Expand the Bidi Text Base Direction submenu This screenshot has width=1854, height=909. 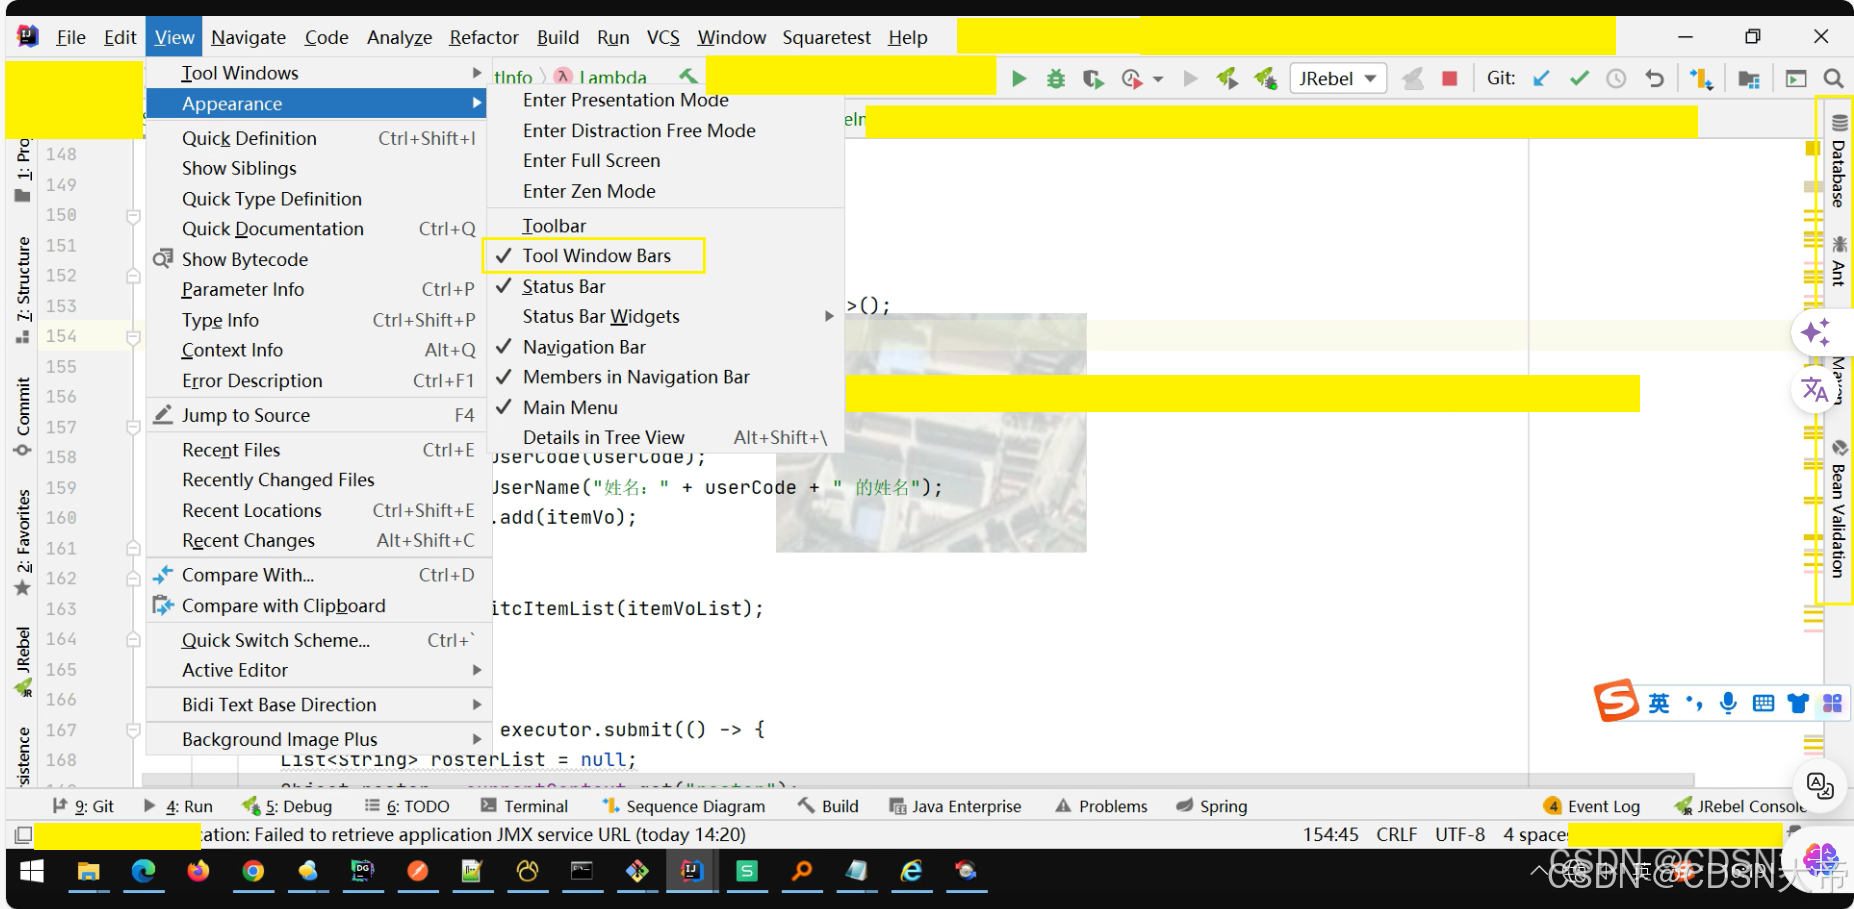277,704
